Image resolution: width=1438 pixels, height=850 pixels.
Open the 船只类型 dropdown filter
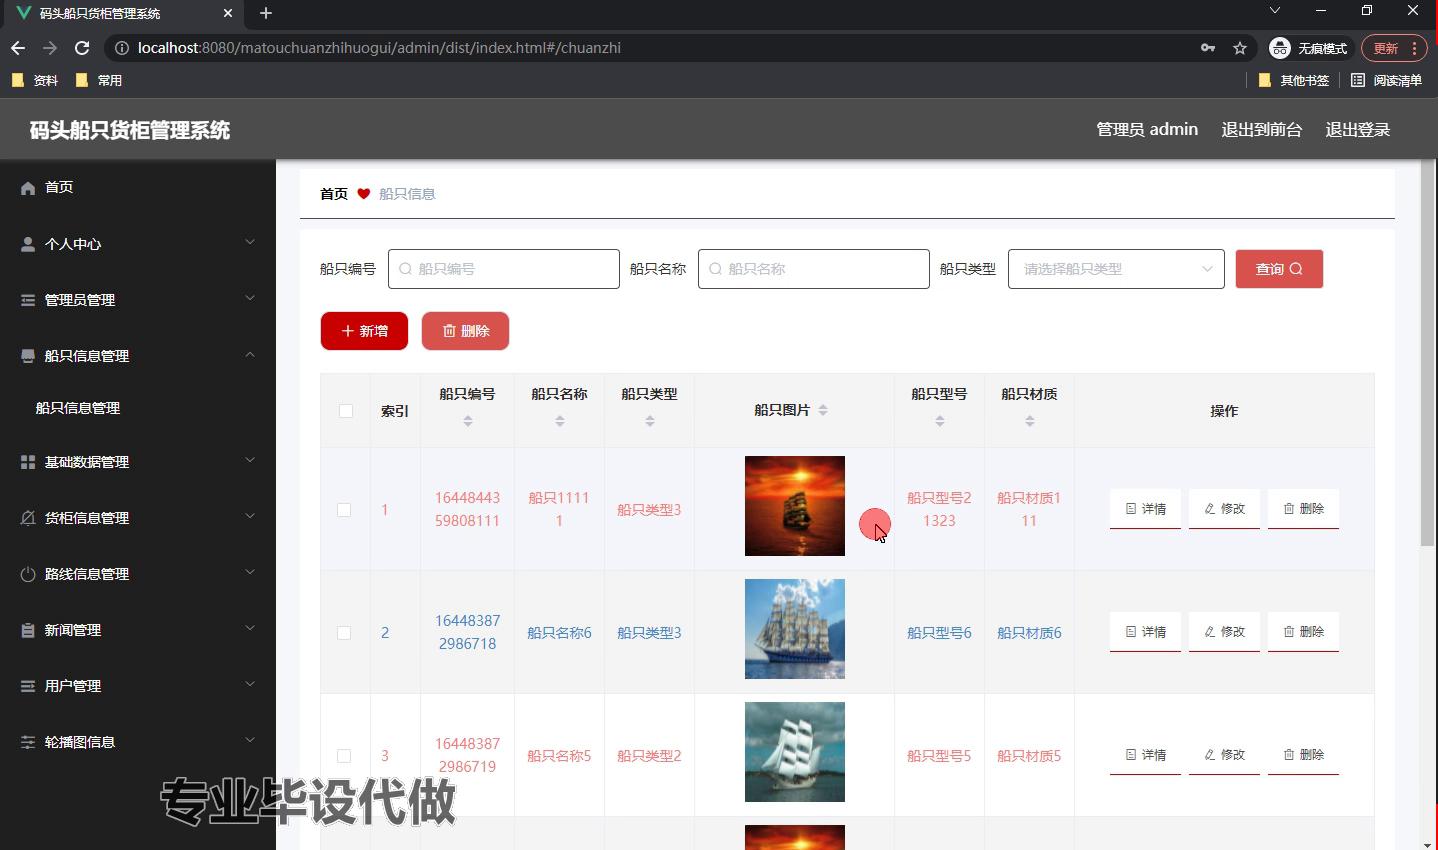pyautogui.click(x=1115, y=269)
